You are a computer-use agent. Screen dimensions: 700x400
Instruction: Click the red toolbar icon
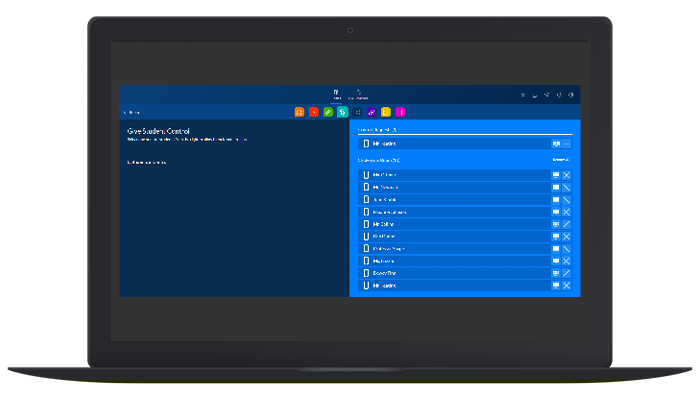pyautogui.click(x=314, y=112)
